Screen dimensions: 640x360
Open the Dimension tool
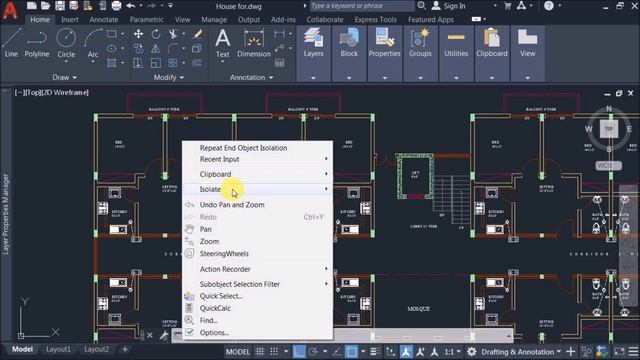254,43
